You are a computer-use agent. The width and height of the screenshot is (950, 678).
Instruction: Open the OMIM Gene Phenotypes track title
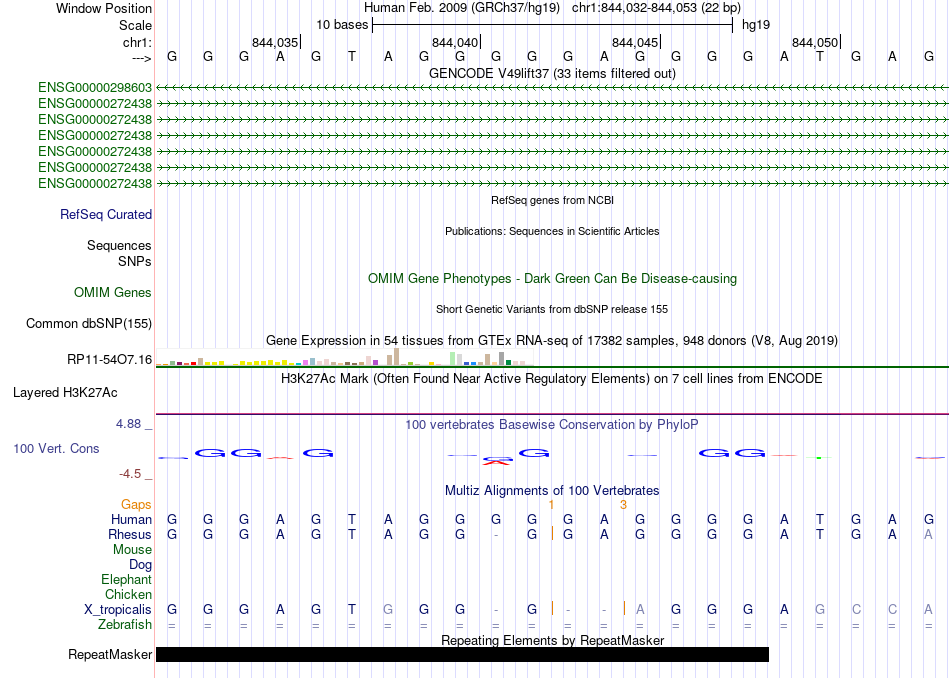[x=552, y=279]
